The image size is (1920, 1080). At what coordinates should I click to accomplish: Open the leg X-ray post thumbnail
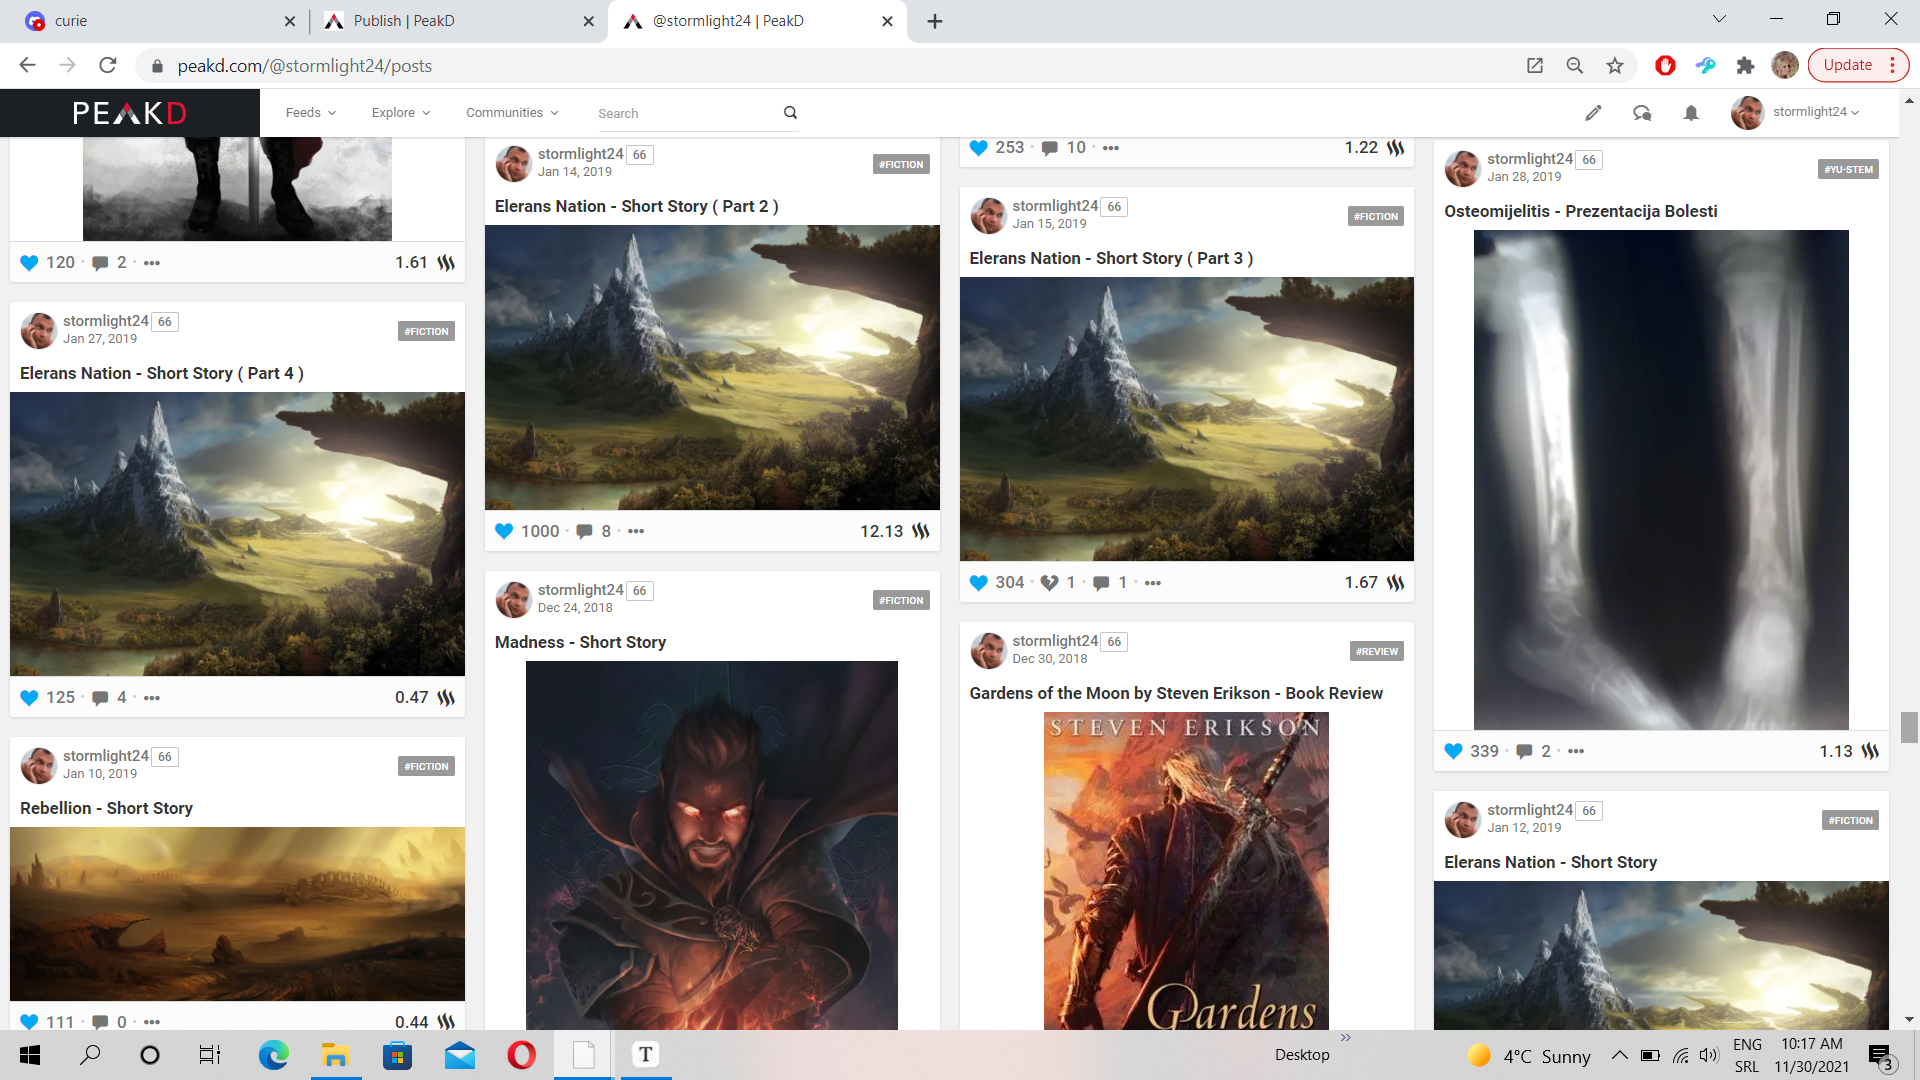click(x=1661, y=480)
